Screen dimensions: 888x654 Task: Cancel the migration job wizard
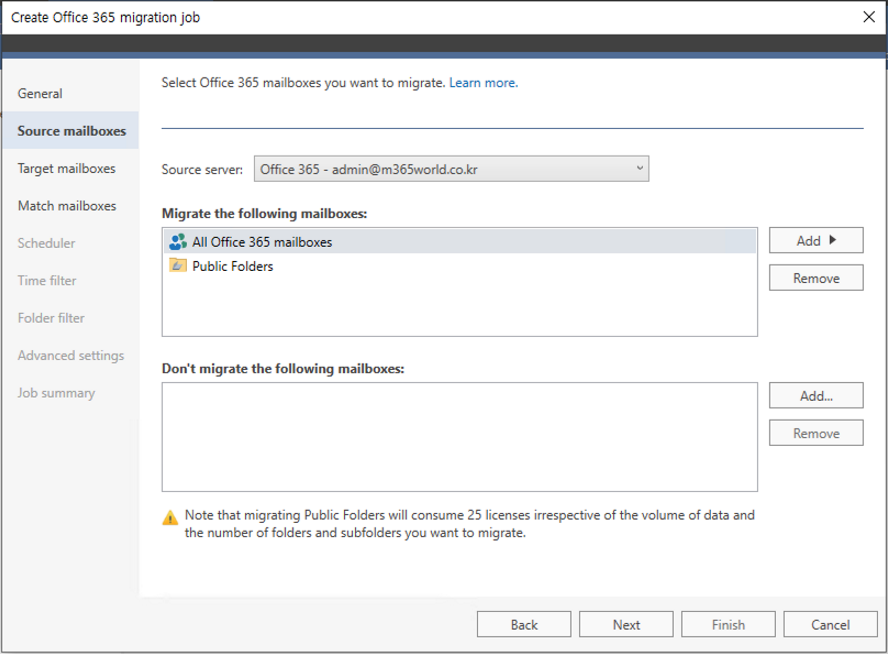830,625
